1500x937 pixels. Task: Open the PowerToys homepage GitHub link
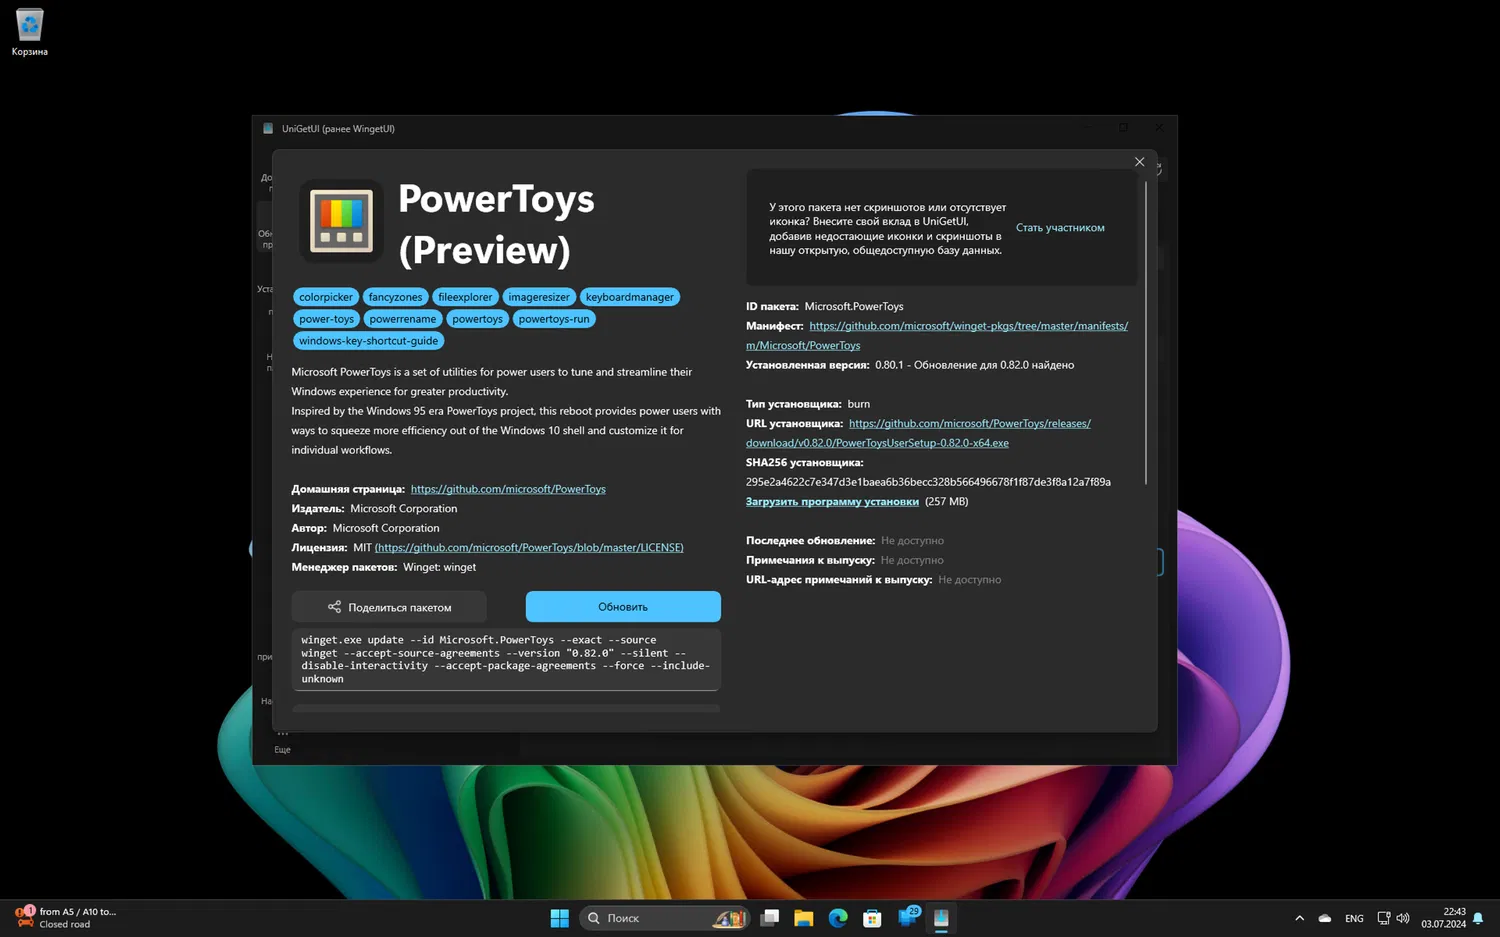[508, 489]
